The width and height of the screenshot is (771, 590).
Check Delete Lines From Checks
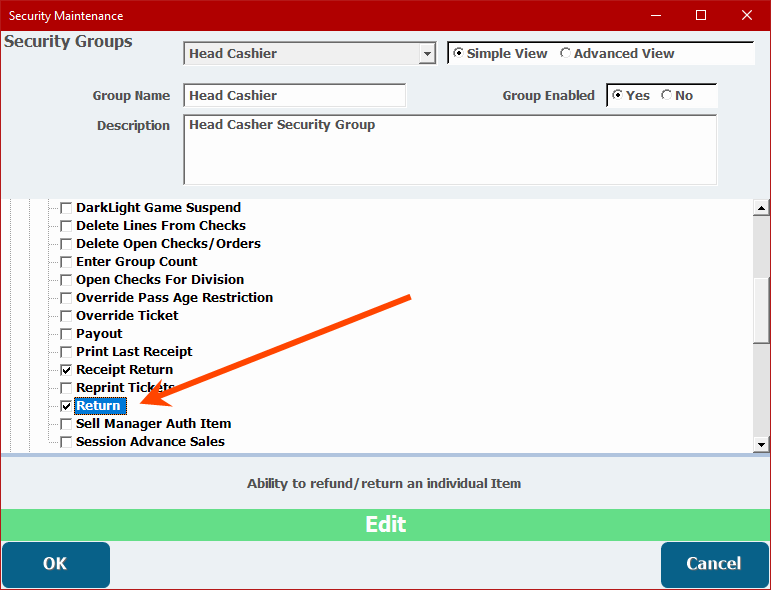pyautogui.click(x=67, y=226)
